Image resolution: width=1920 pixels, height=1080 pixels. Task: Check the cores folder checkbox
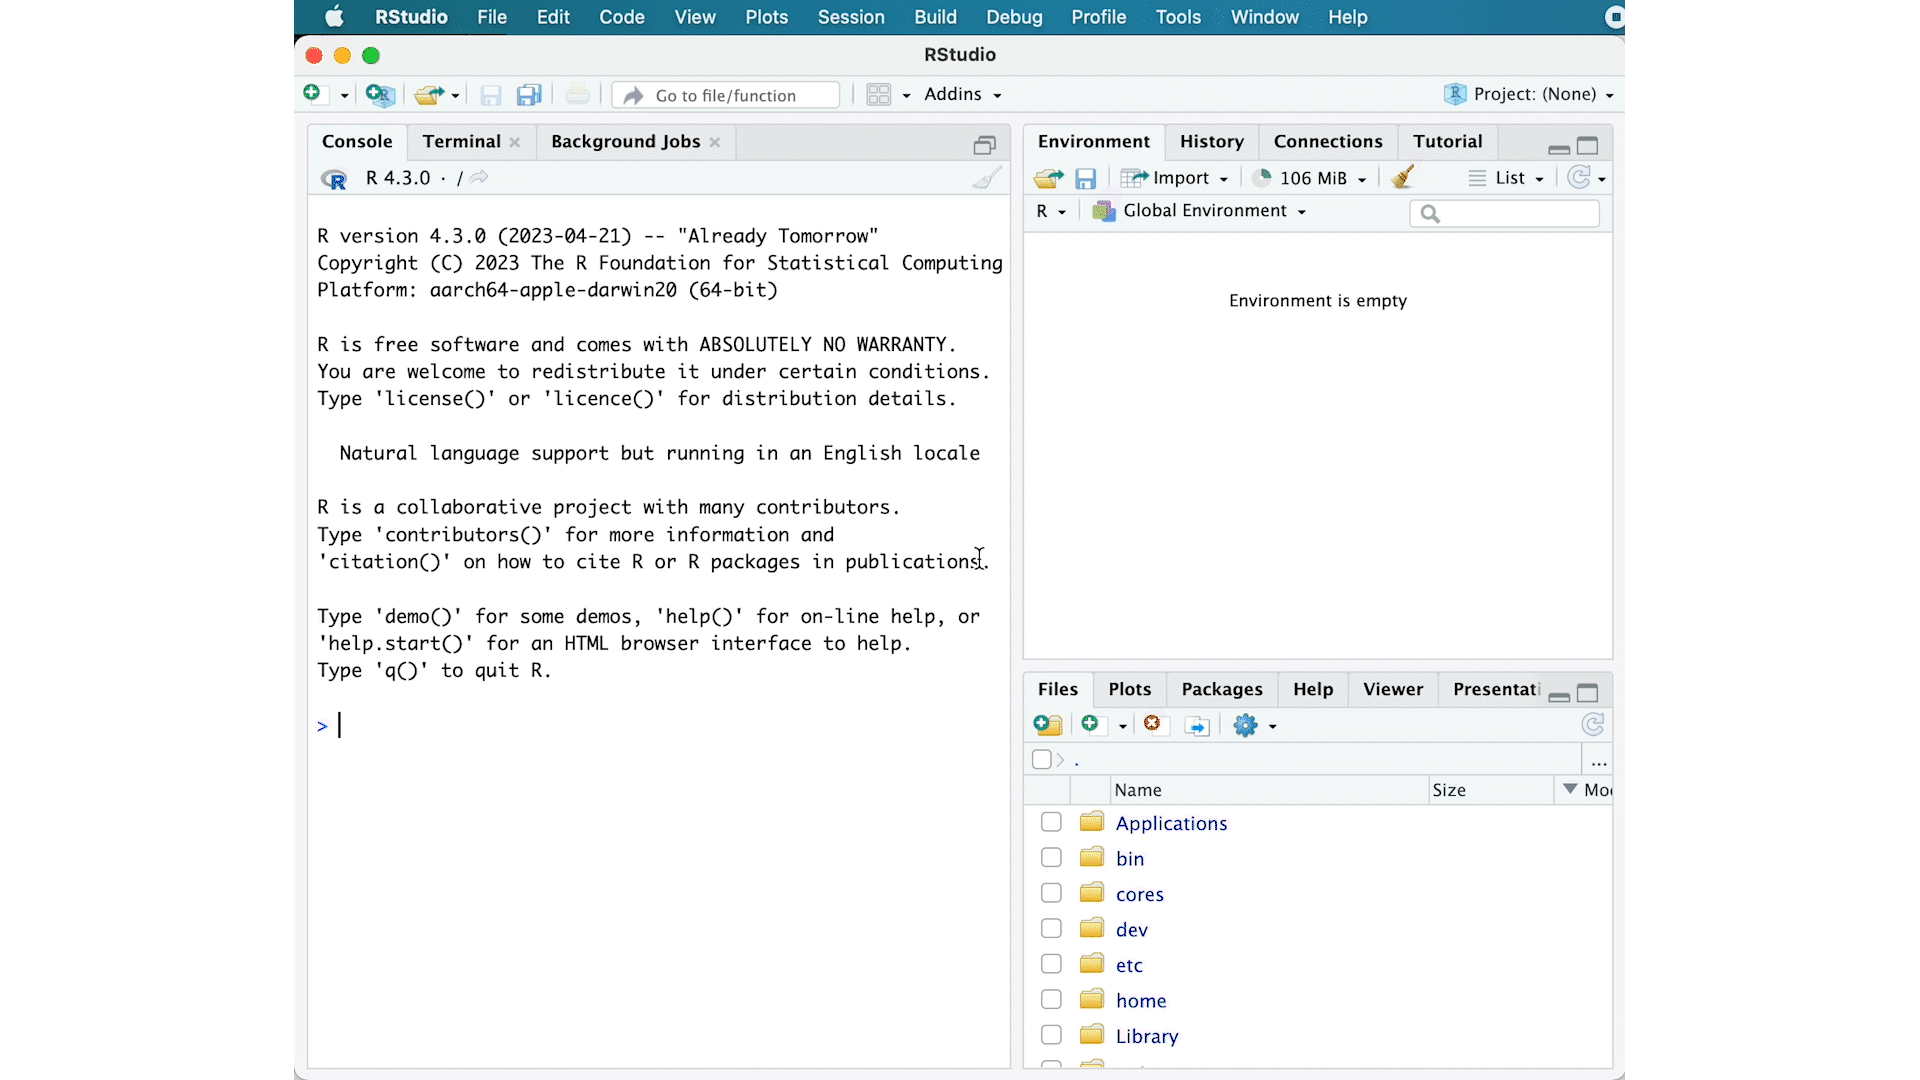click(x=1051, y=893)
